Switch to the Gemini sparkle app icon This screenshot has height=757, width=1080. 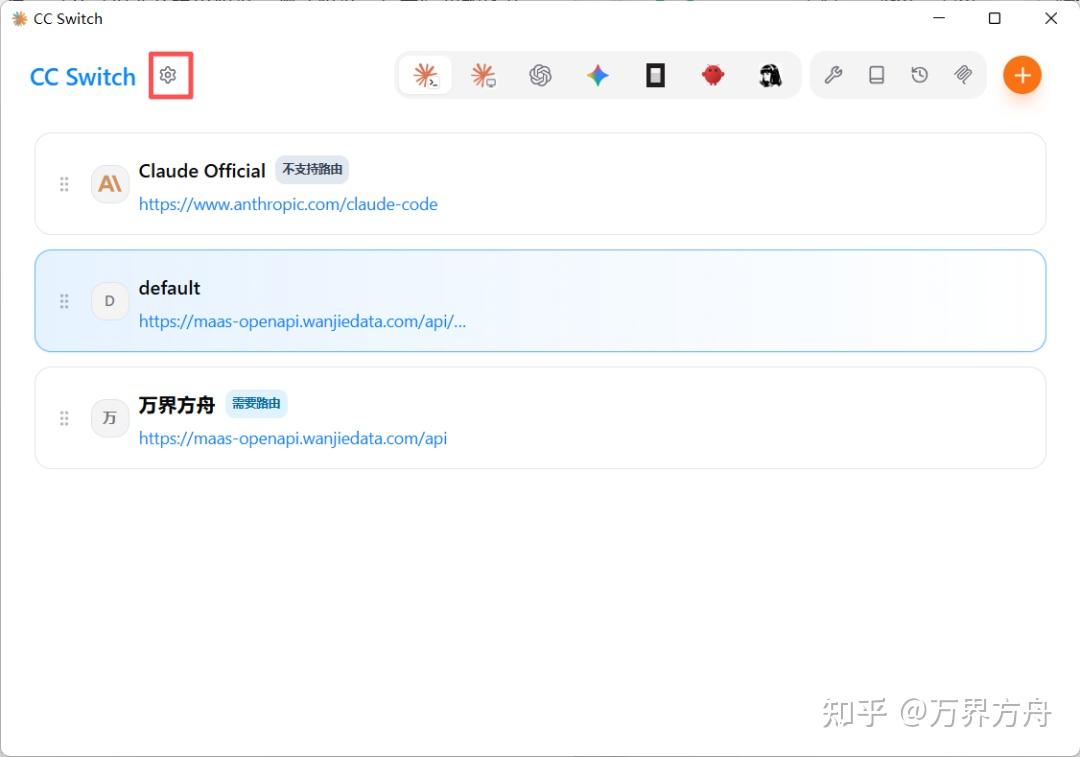pos(598,75)
